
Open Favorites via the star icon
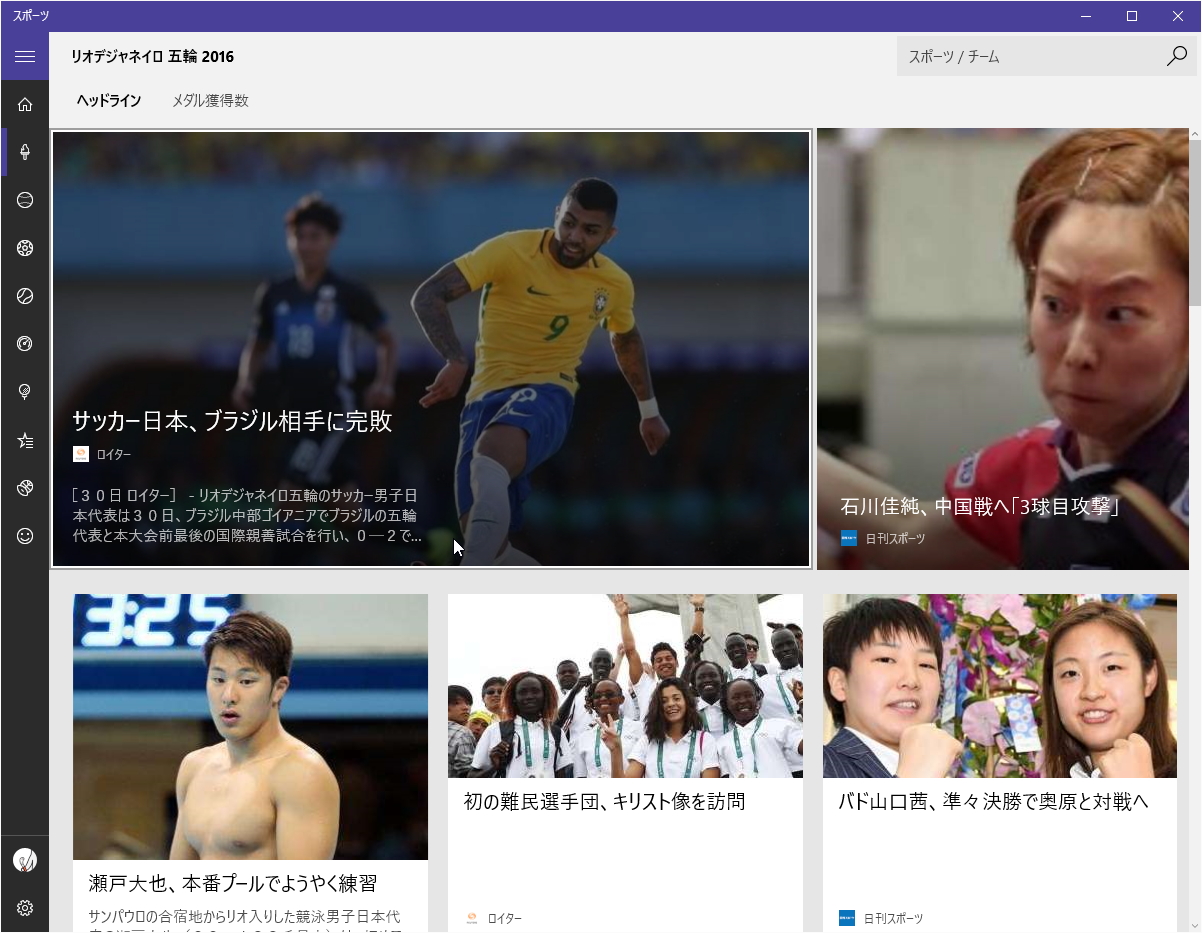click(25, 440)
